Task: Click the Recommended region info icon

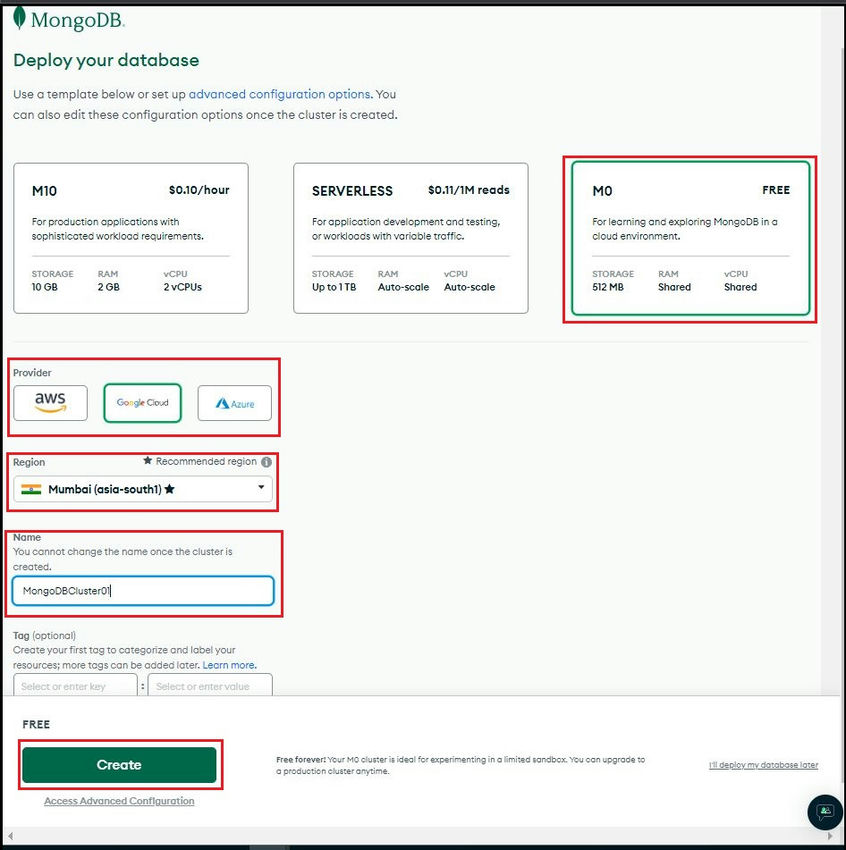Action: (266, 461)
